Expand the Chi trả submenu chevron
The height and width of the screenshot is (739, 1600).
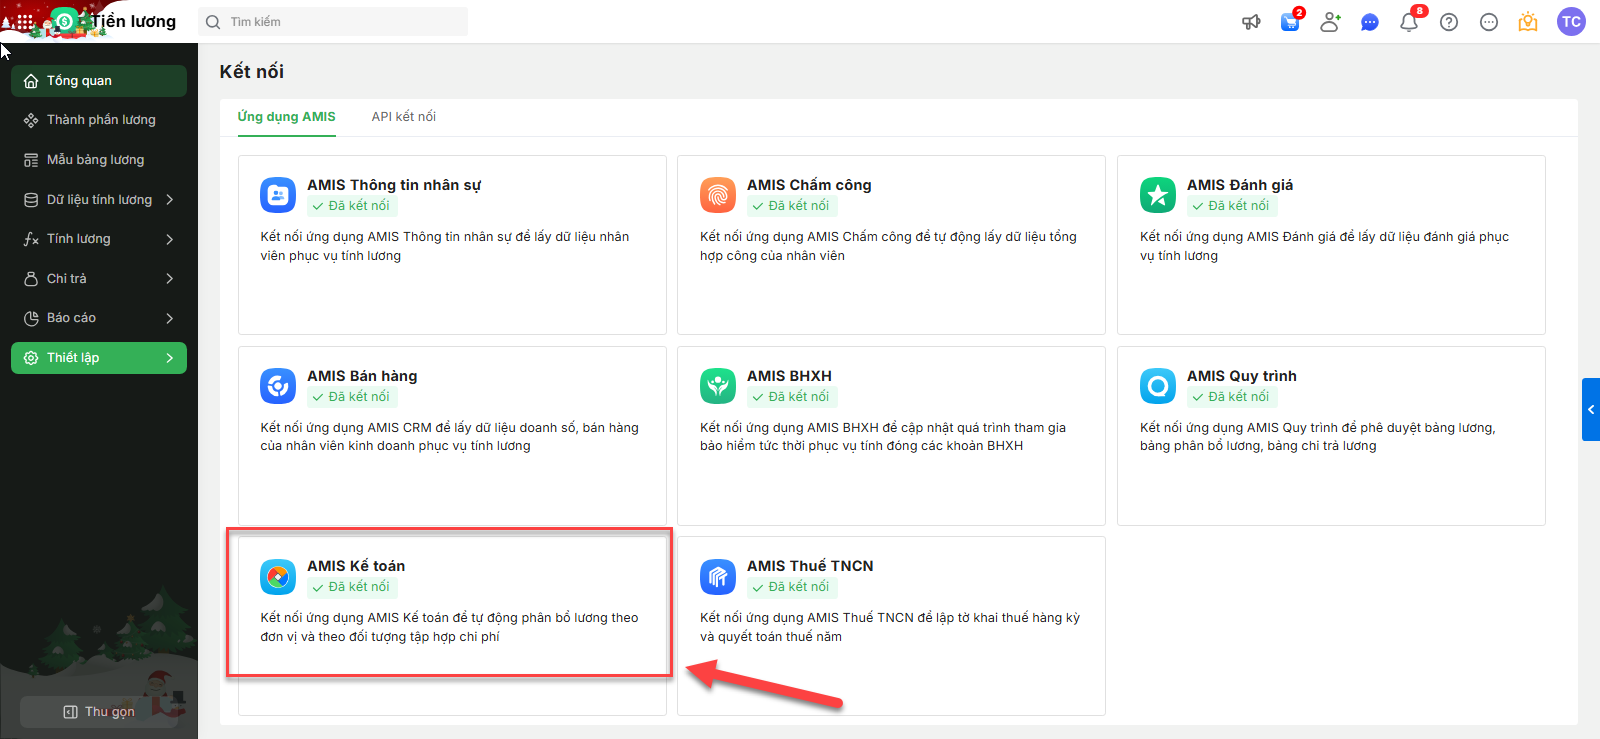pos(170,279)
